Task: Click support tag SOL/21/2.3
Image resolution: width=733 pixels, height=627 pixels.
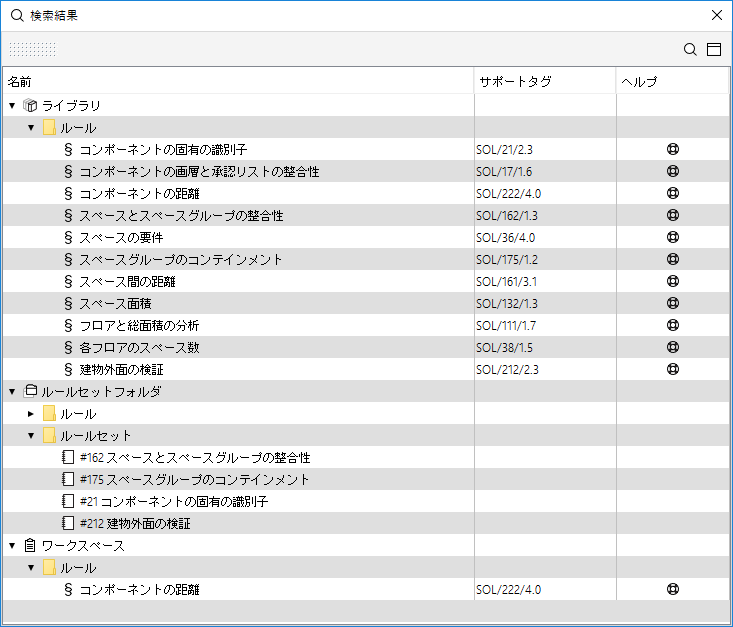Action: pyautogui.click(x=504, y=150)
